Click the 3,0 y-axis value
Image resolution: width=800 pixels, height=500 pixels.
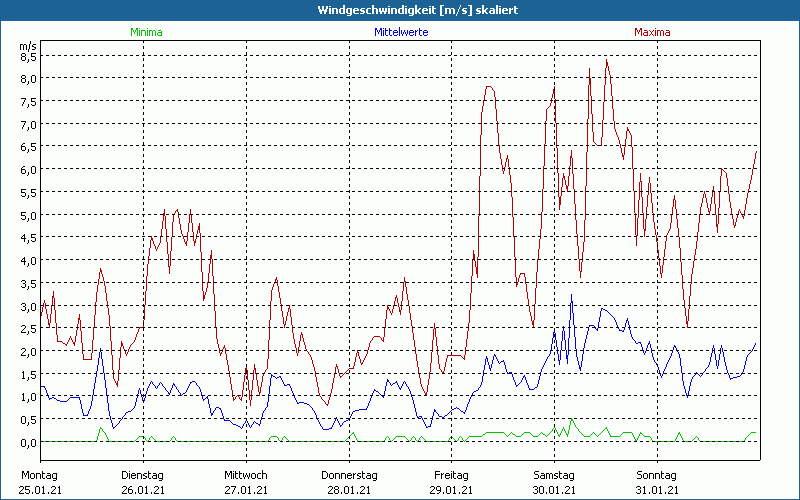point(29,306)
